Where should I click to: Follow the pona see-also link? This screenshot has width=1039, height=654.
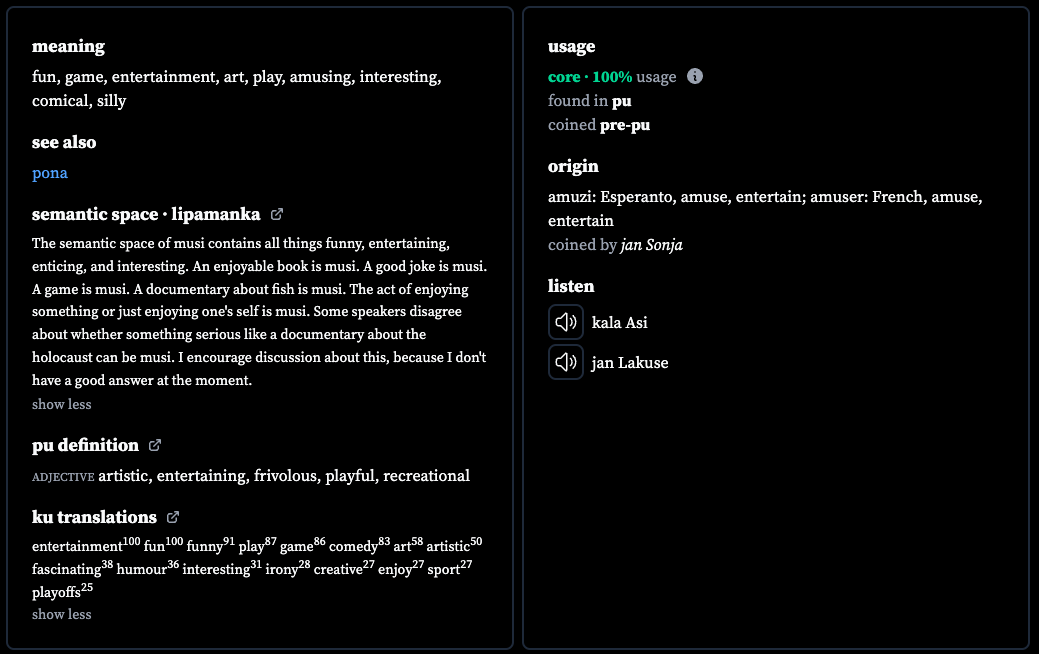pyautogui.click(x=50, y=173)
